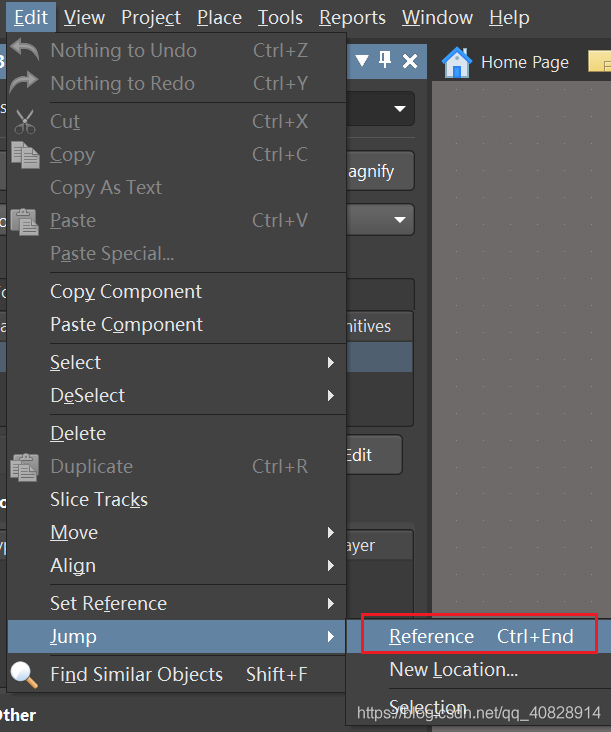
Task: Choose Nothing to Undo entry
Action: (x=176, y=50)
